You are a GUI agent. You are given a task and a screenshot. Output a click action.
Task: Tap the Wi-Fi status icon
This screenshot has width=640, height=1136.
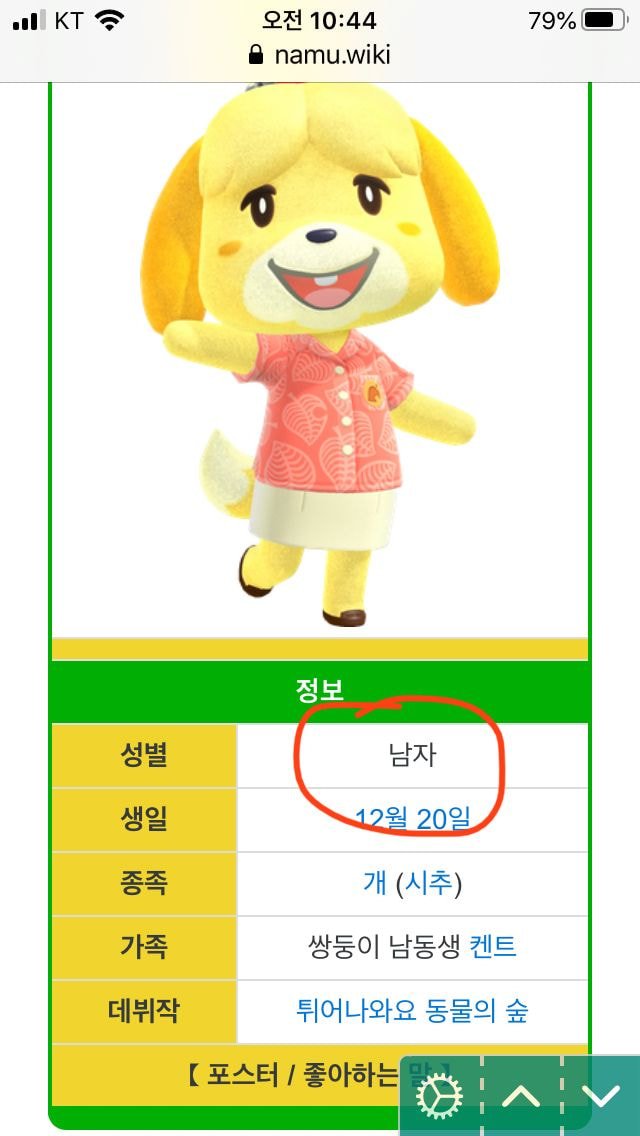[x=109, y=21]
